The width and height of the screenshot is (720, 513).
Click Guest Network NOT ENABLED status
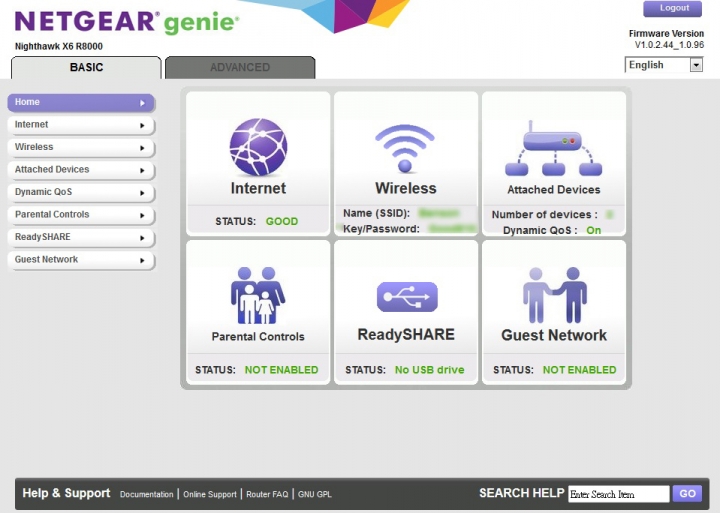pyautogui.click(x=579, y=370)
